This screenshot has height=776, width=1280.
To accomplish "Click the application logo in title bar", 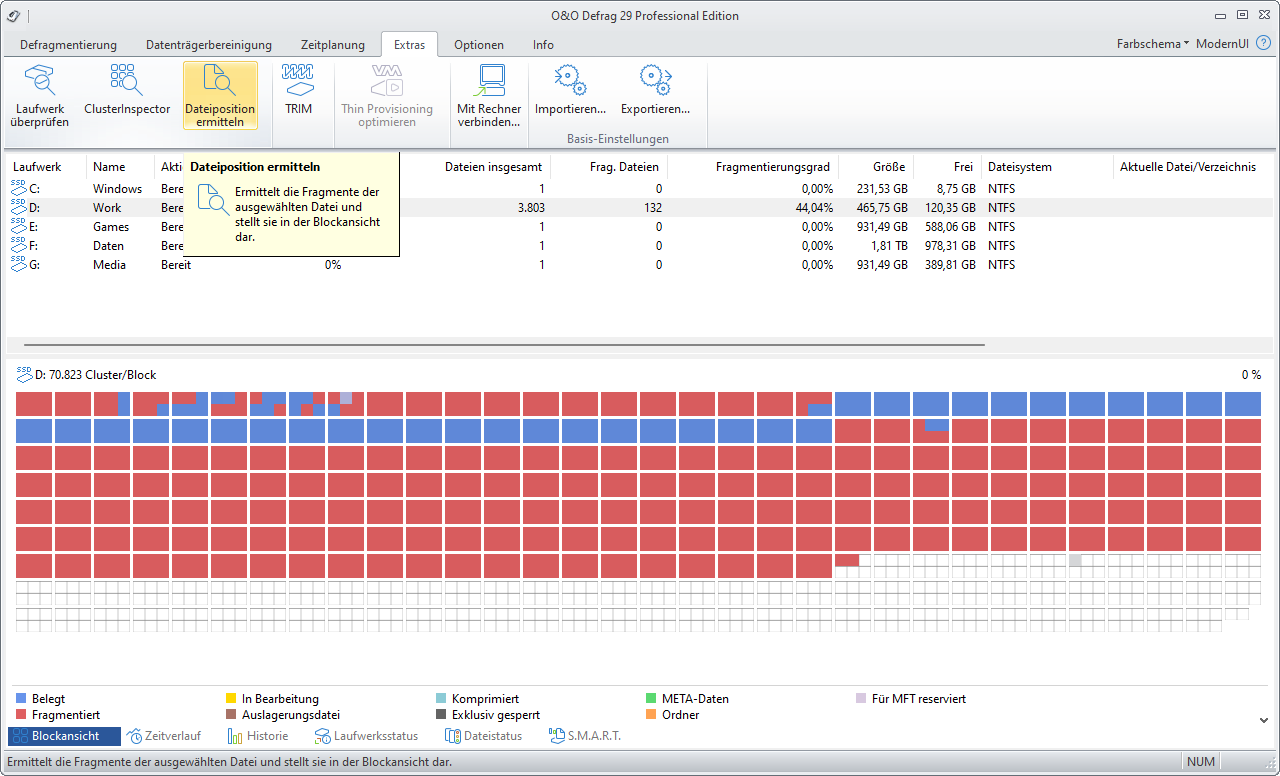I will coord(13,14).
